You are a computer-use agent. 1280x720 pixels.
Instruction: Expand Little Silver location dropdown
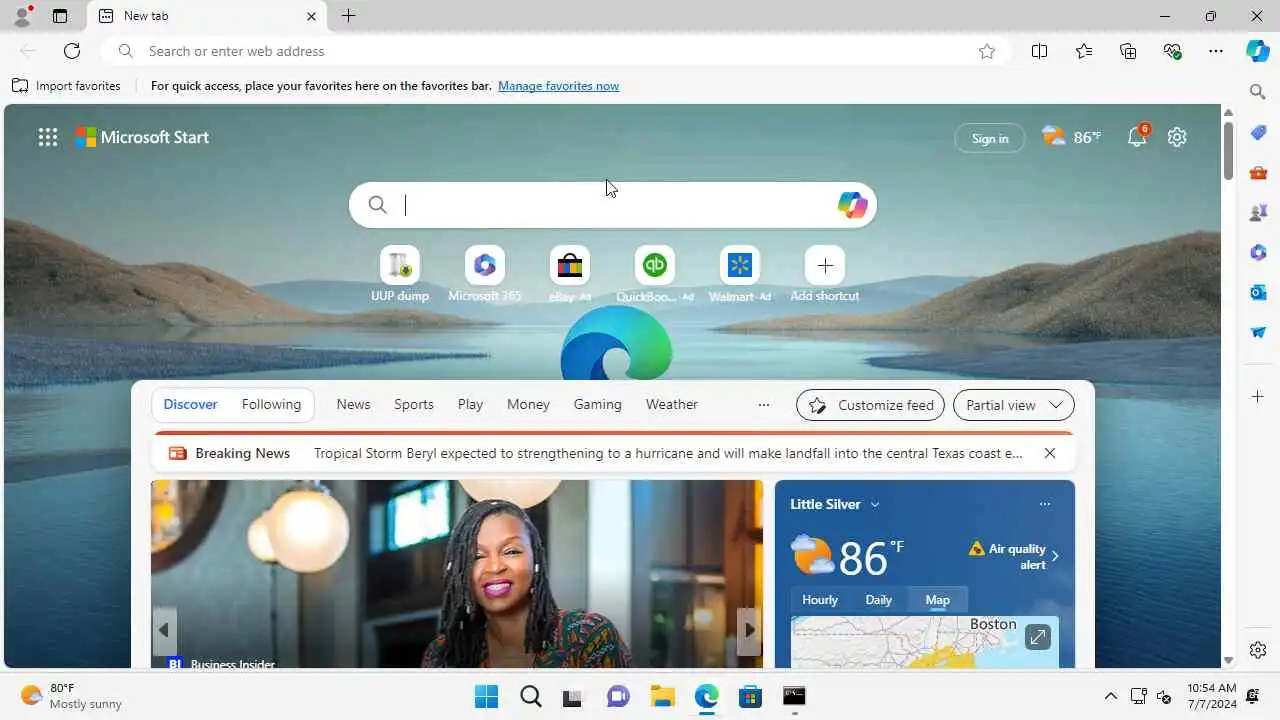tap(875, 505)
